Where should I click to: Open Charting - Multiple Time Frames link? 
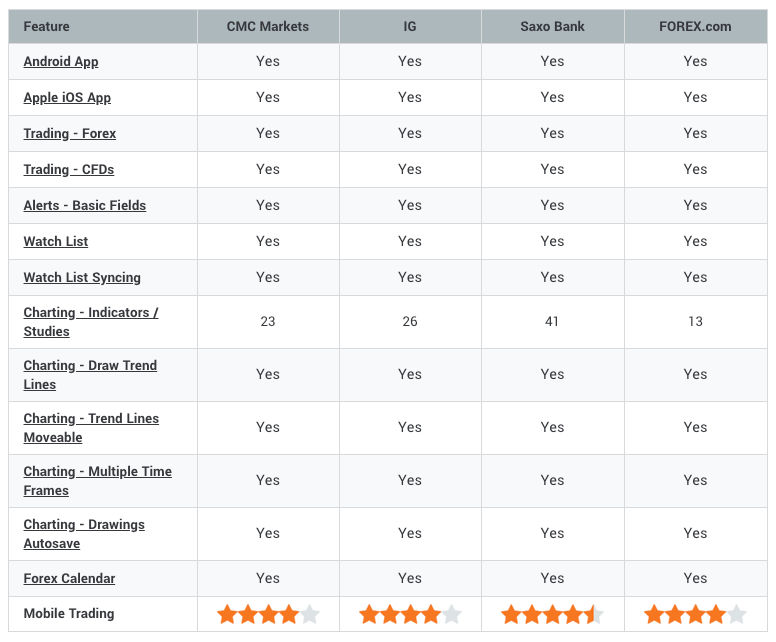click(97, 481)
